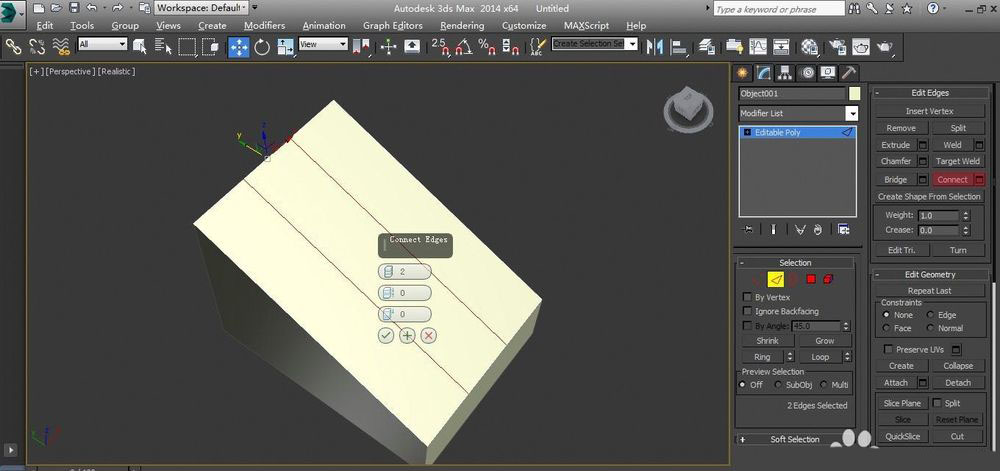
Task: Tick the By Vertex checkbox
Action: coord(748,297)
